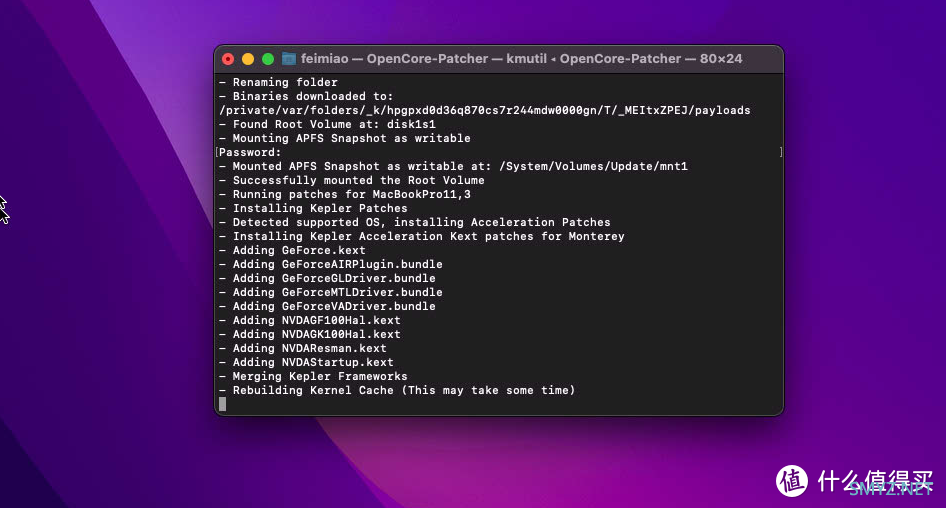Click the green full-screen window button
946x508 pixels.
tap(268, 59)
